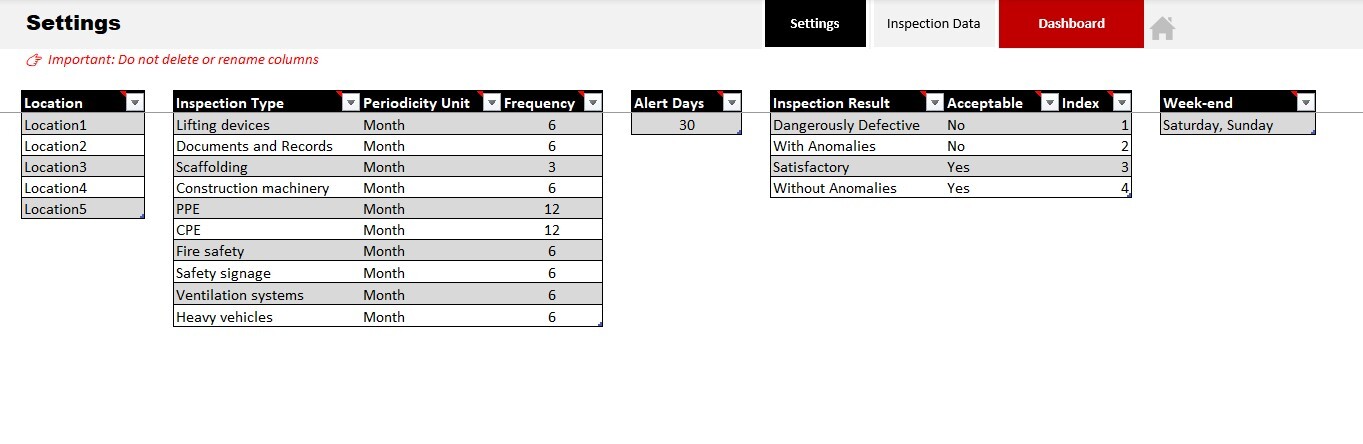The height and width of the screenshot is (444, 1363).
Task: Open the Inspection Result filter dropdown
Action: (x=935, y=102)
